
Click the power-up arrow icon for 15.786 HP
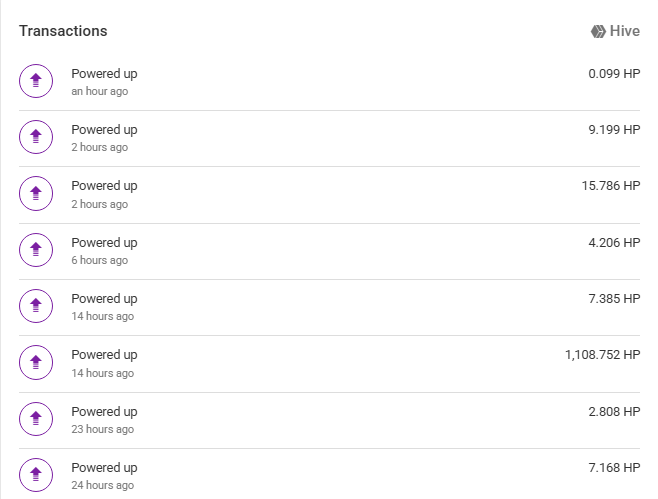(36, 193)
